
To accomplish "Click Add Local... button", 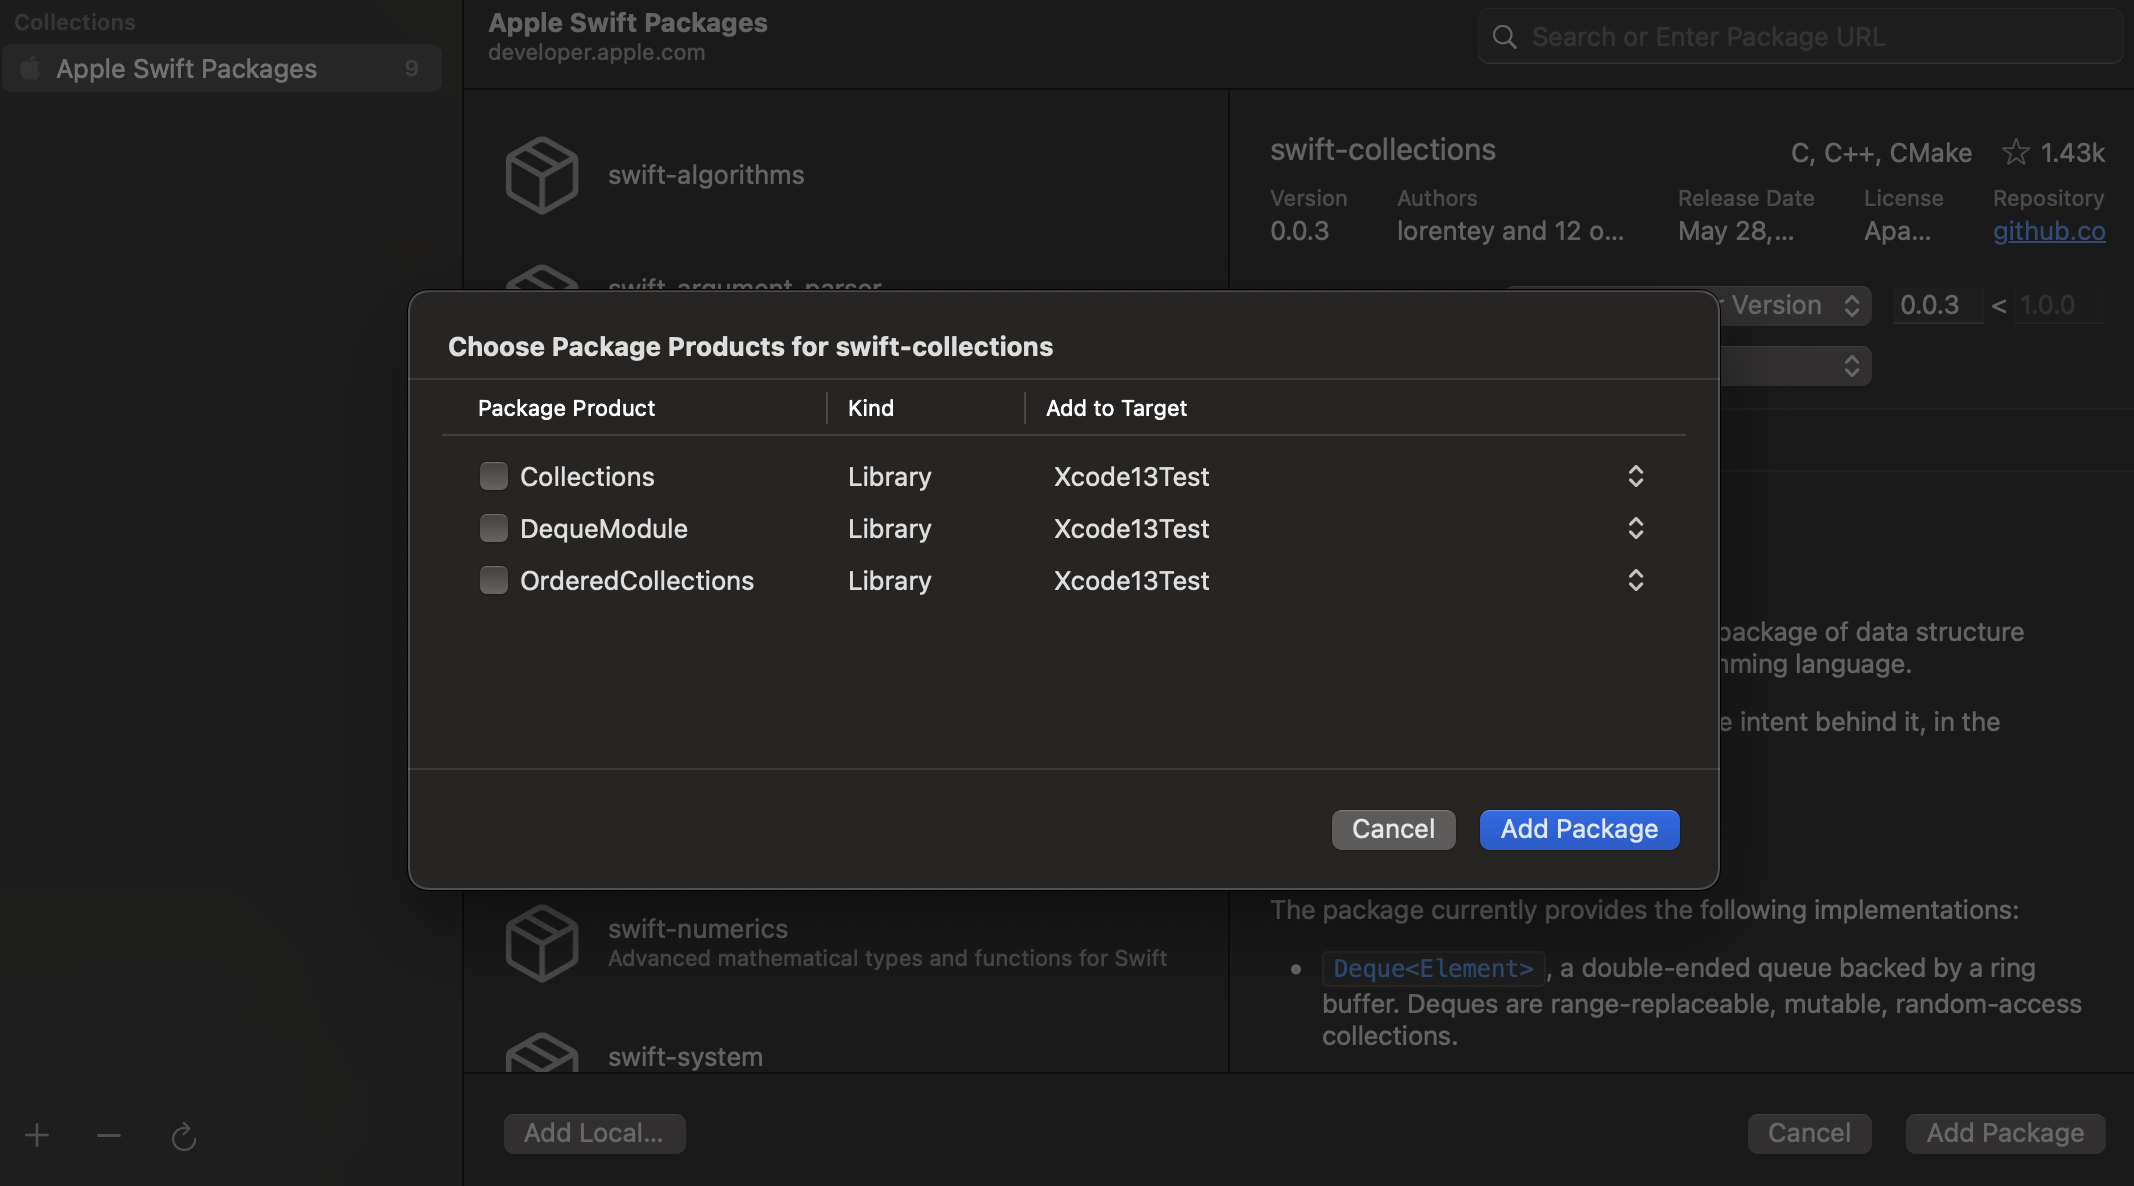I will [594, 1133].
